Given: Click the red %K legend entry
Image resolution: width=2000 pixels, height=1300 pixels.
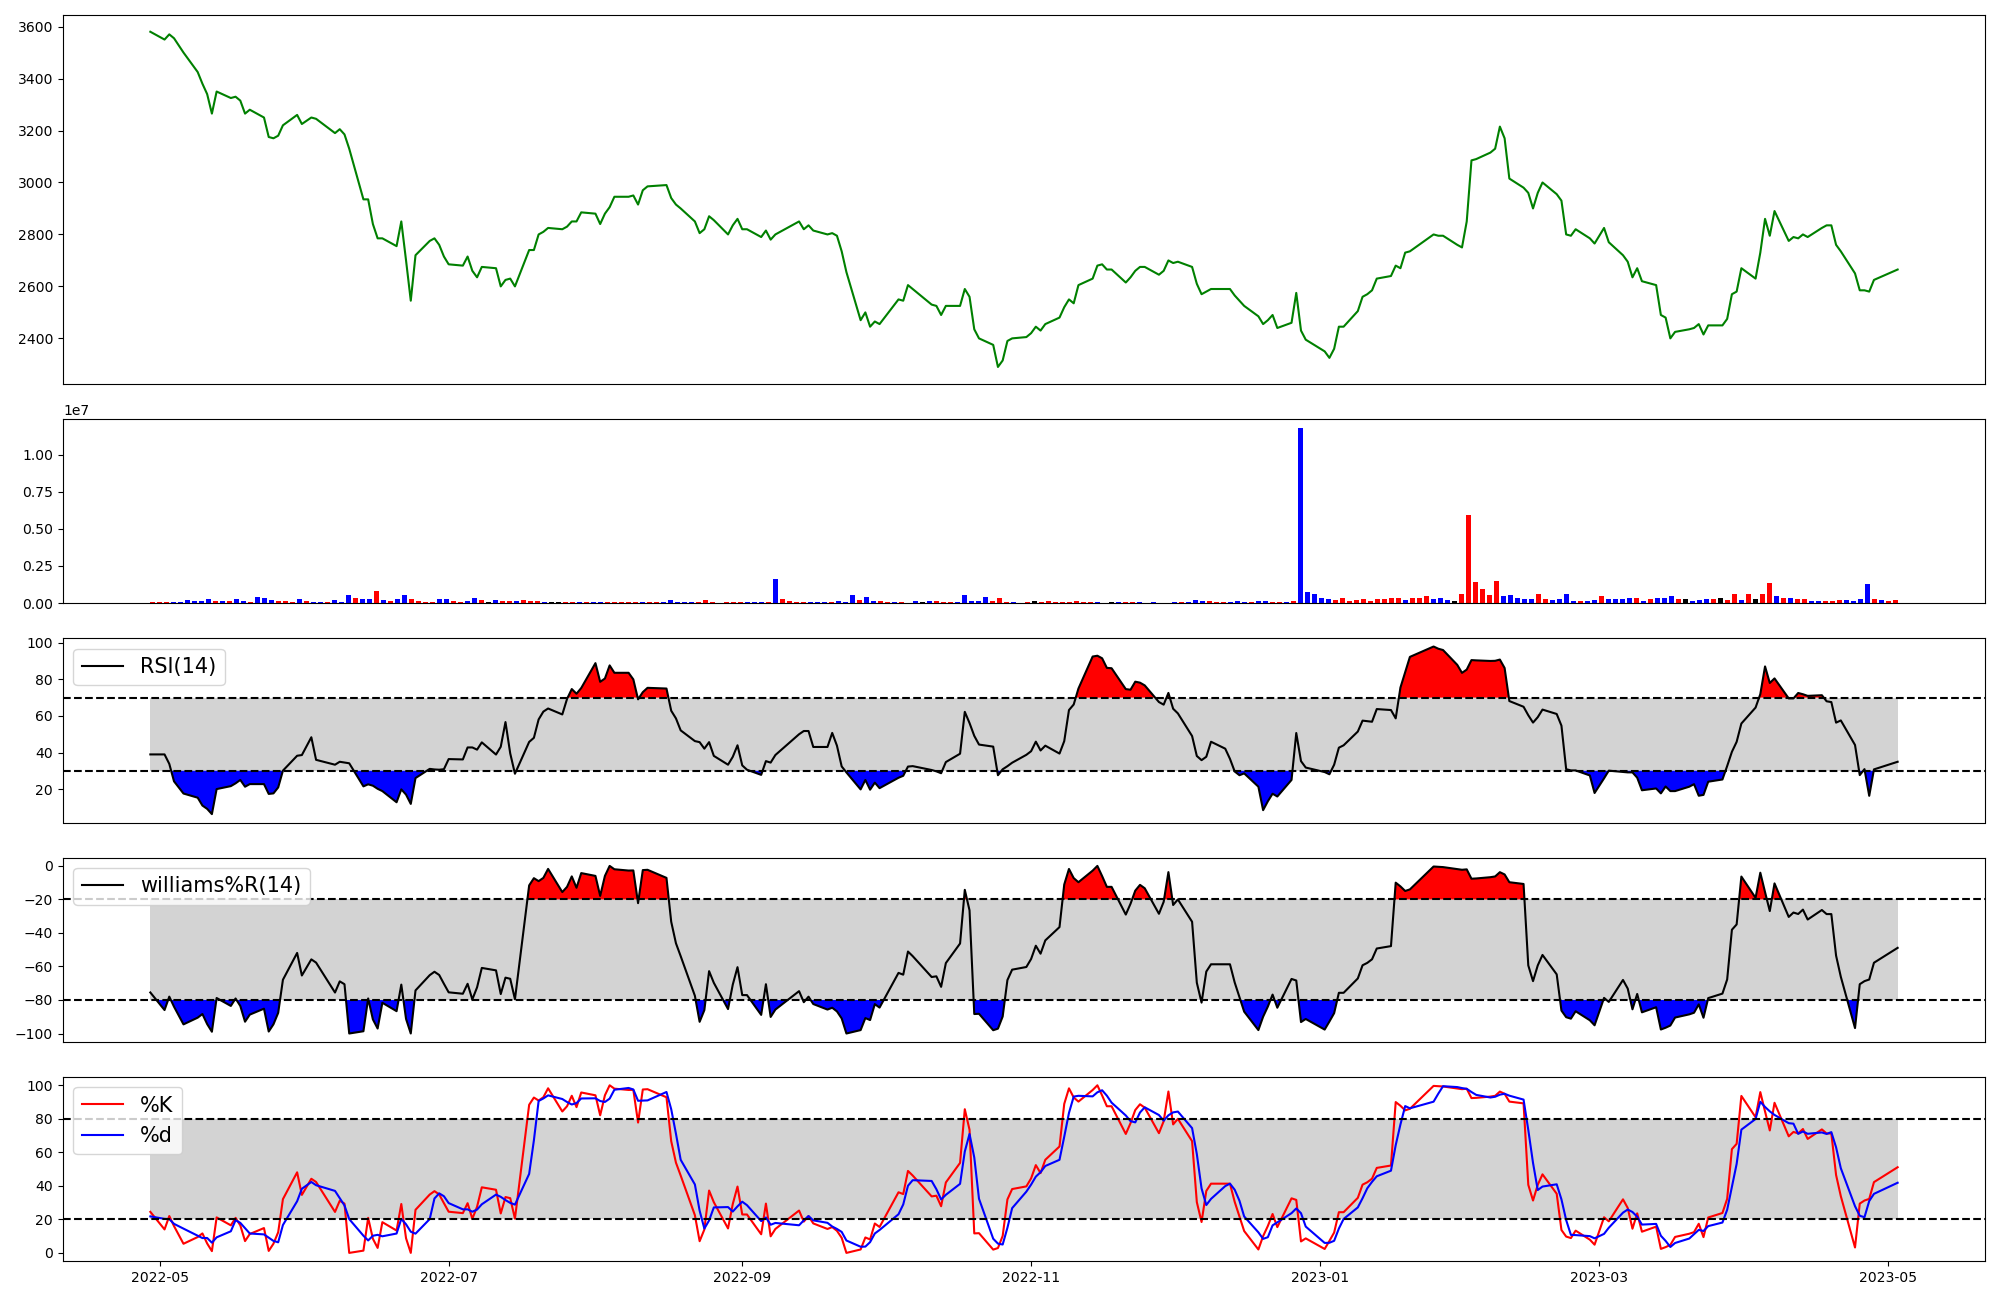Looking at the screenshot, I should coord(155,1105).
